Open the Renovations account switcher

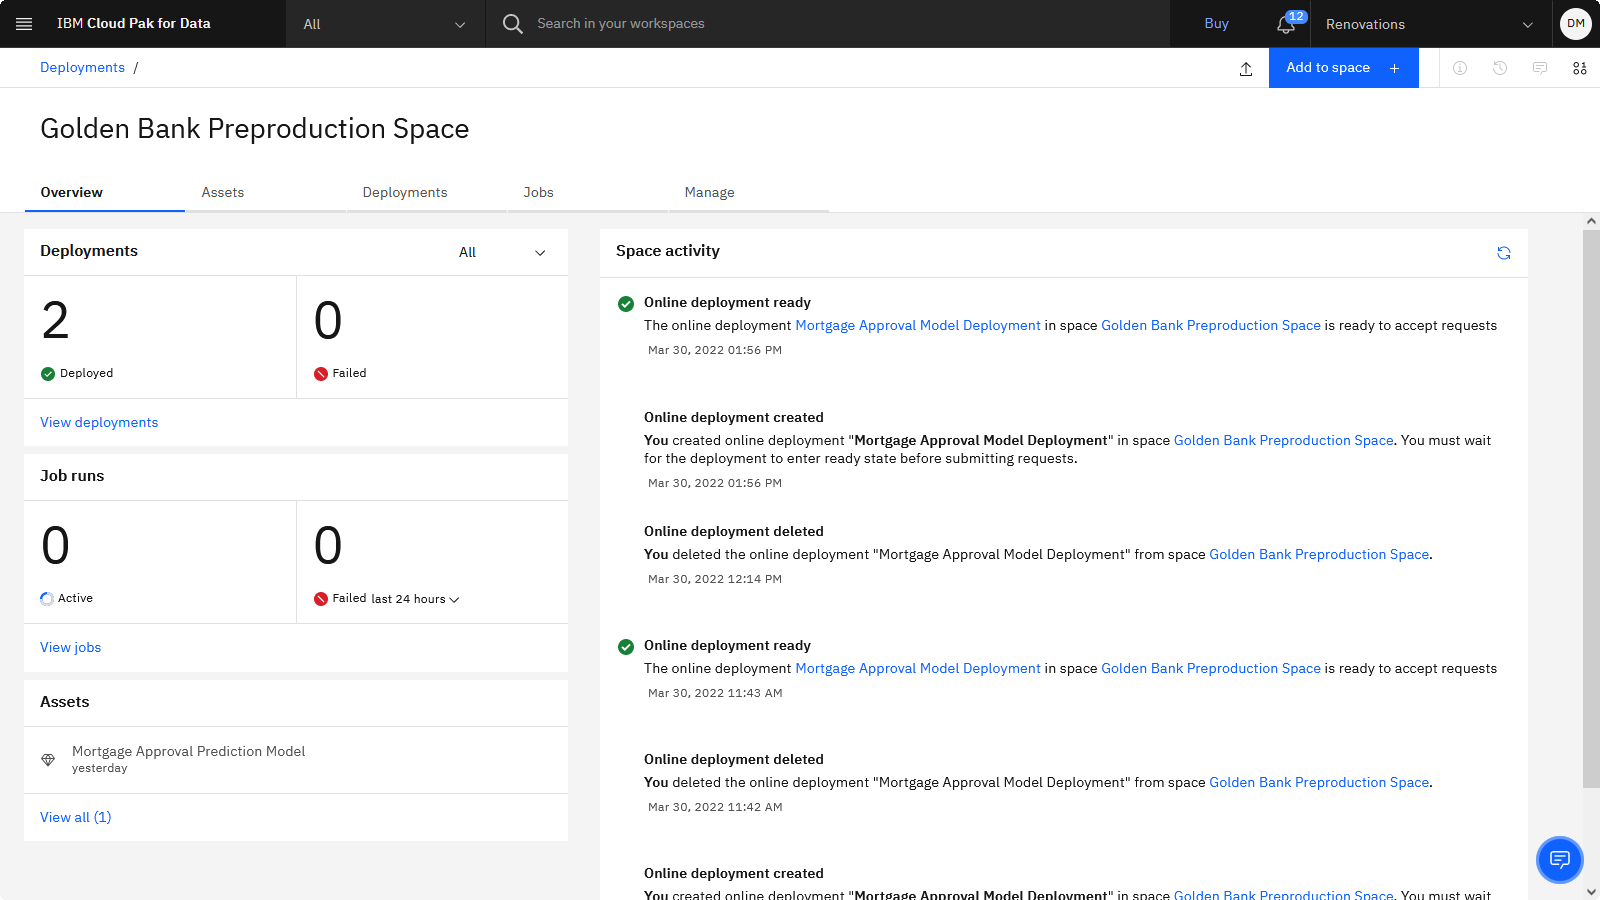[x=1430, y=24]
